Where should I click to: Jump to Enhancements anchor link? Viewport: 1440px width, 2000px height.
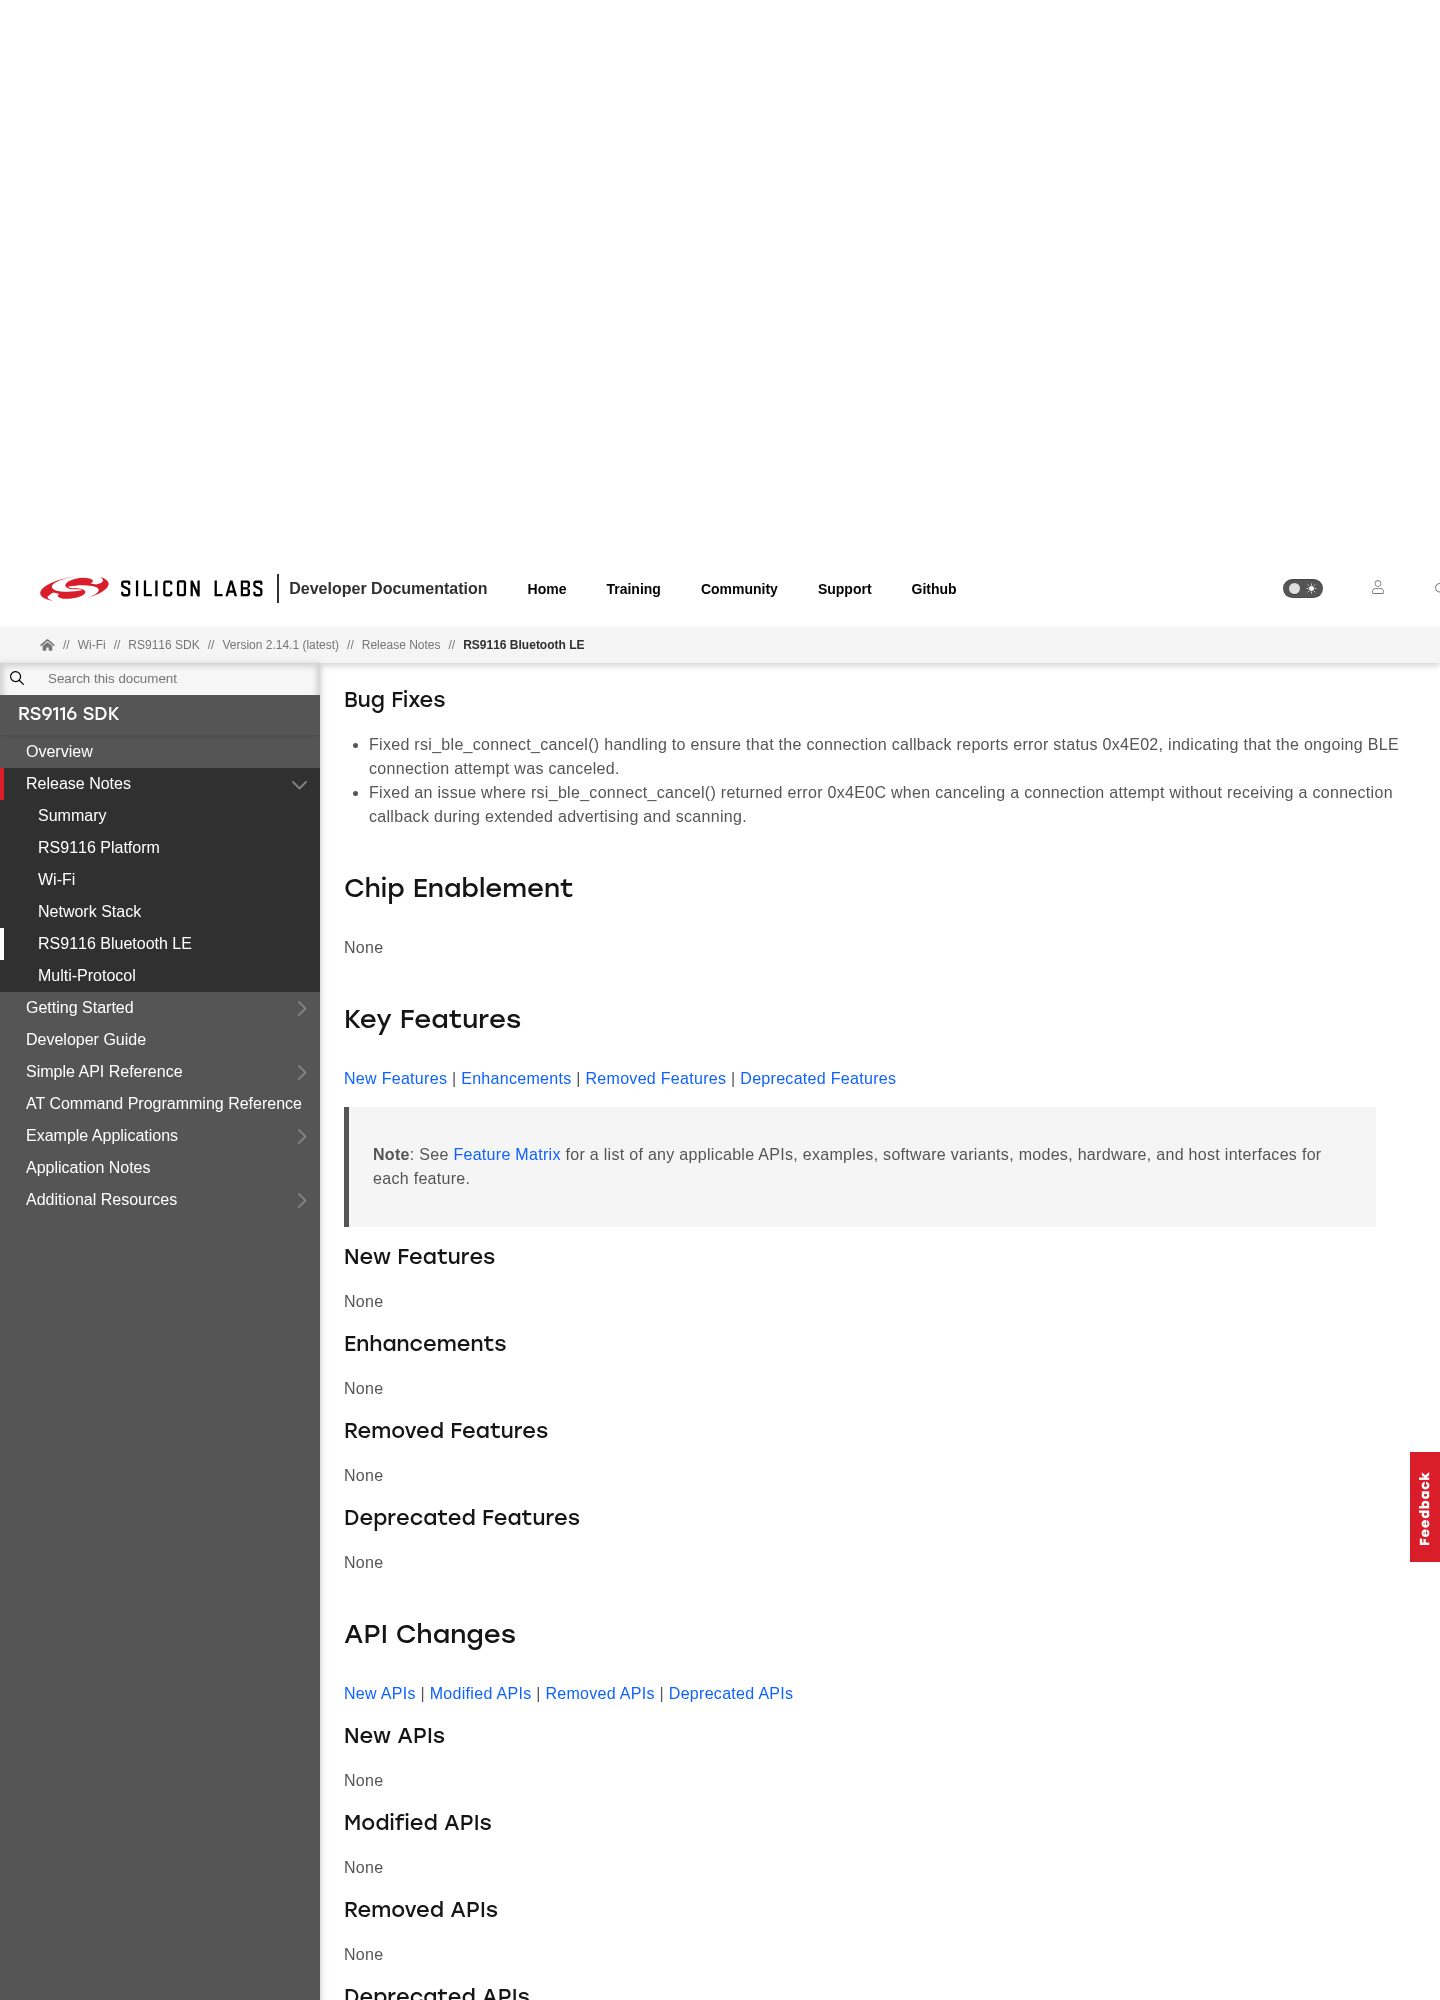(516, 1079)
